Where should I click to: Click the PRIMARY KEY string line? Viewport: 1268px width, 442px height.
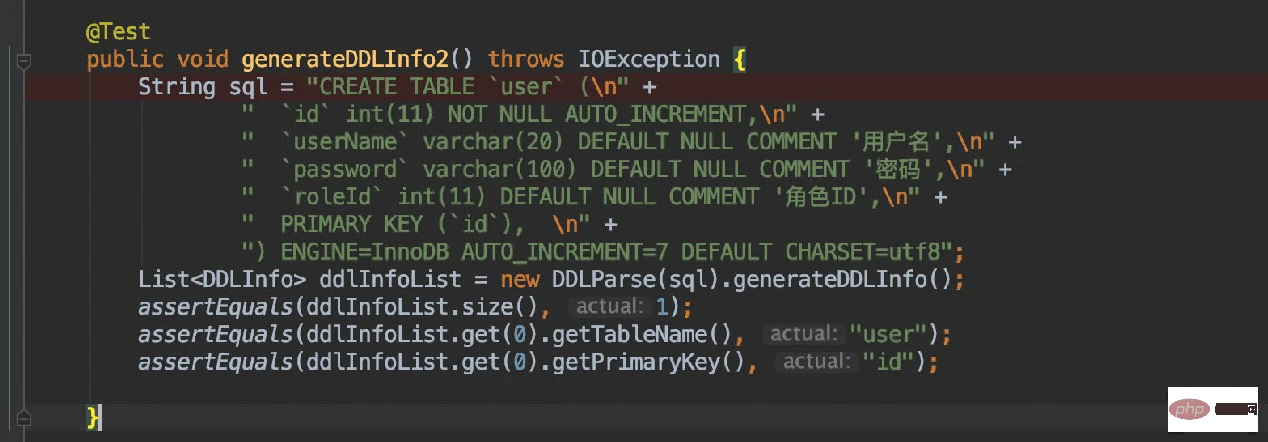(420, 223)
